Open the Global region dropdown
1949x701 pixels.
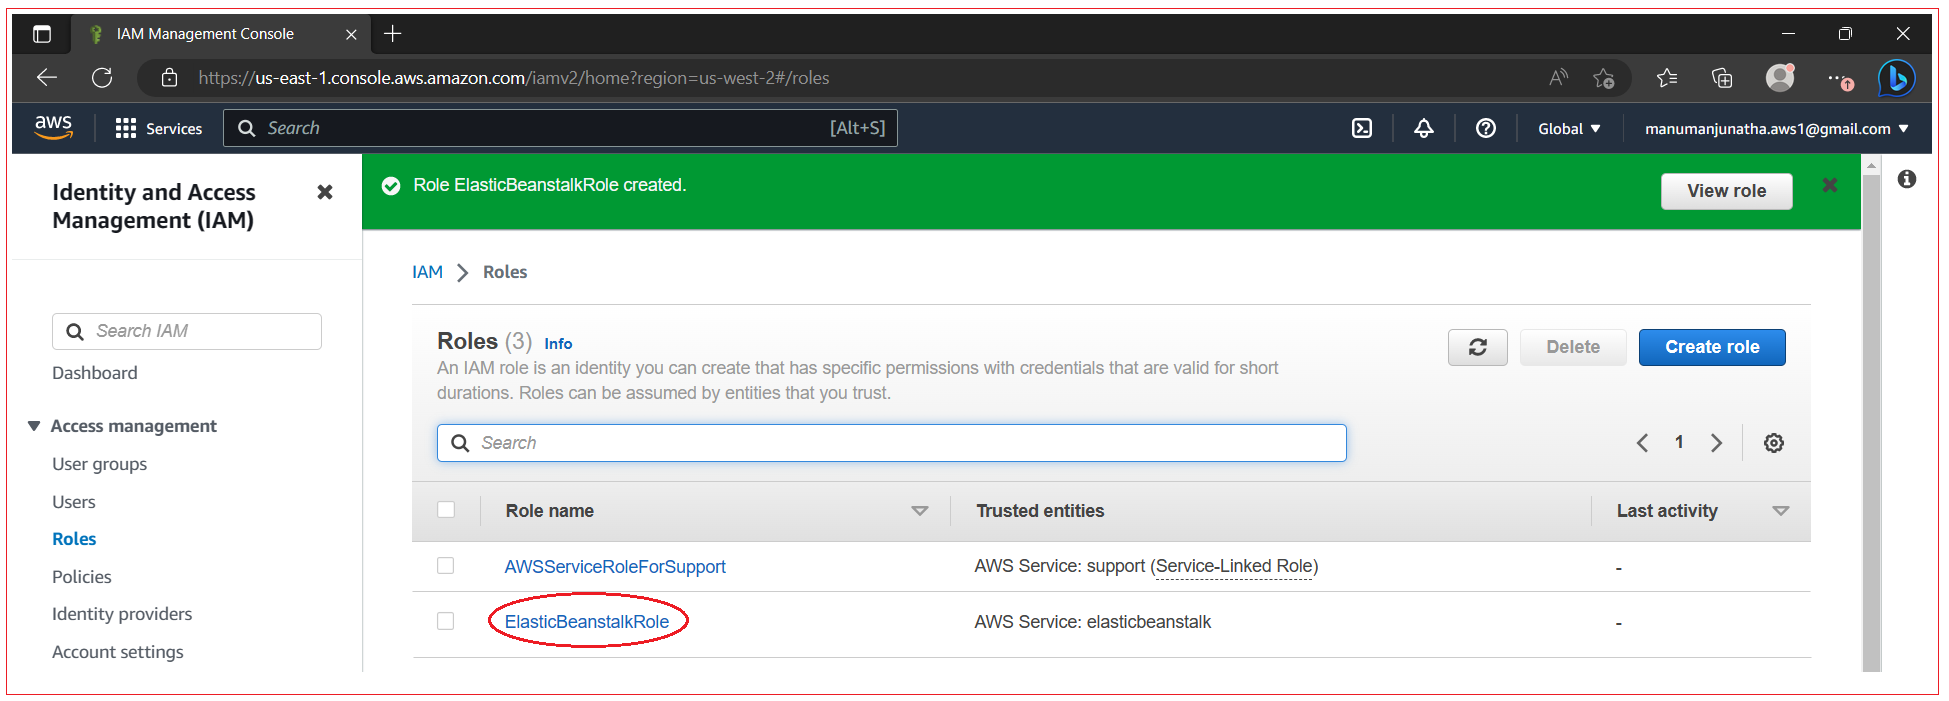click(1569, 128)
